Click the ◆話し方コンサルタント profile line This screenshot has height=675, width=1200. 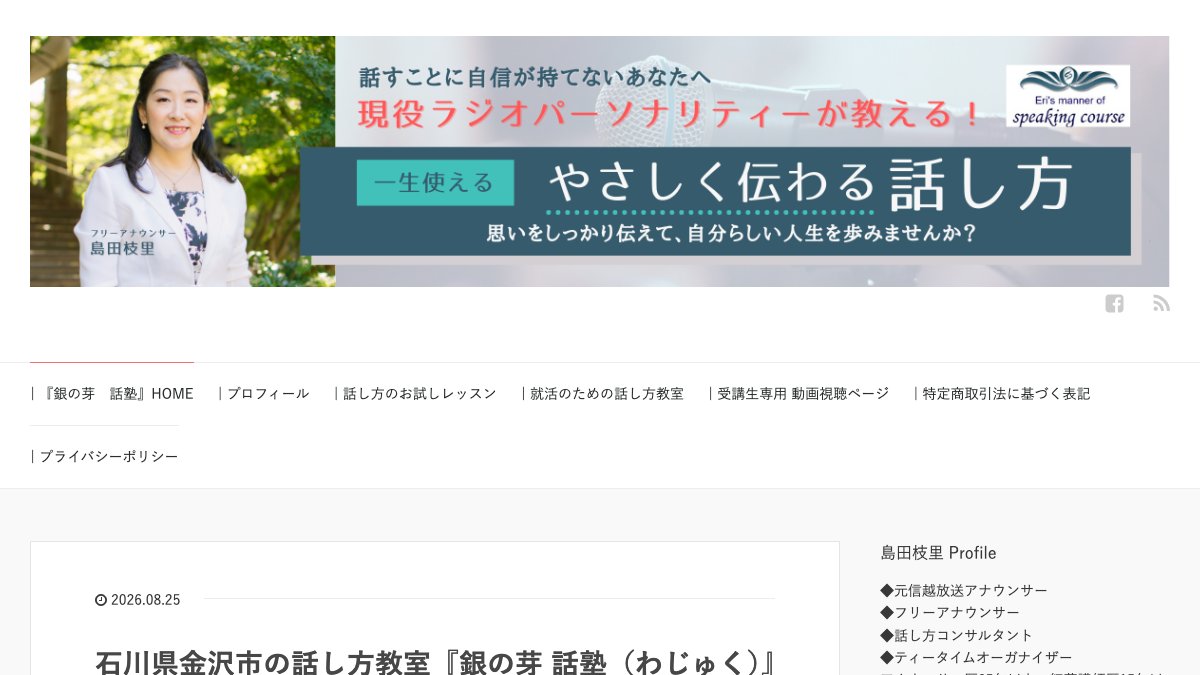(957, 635)
